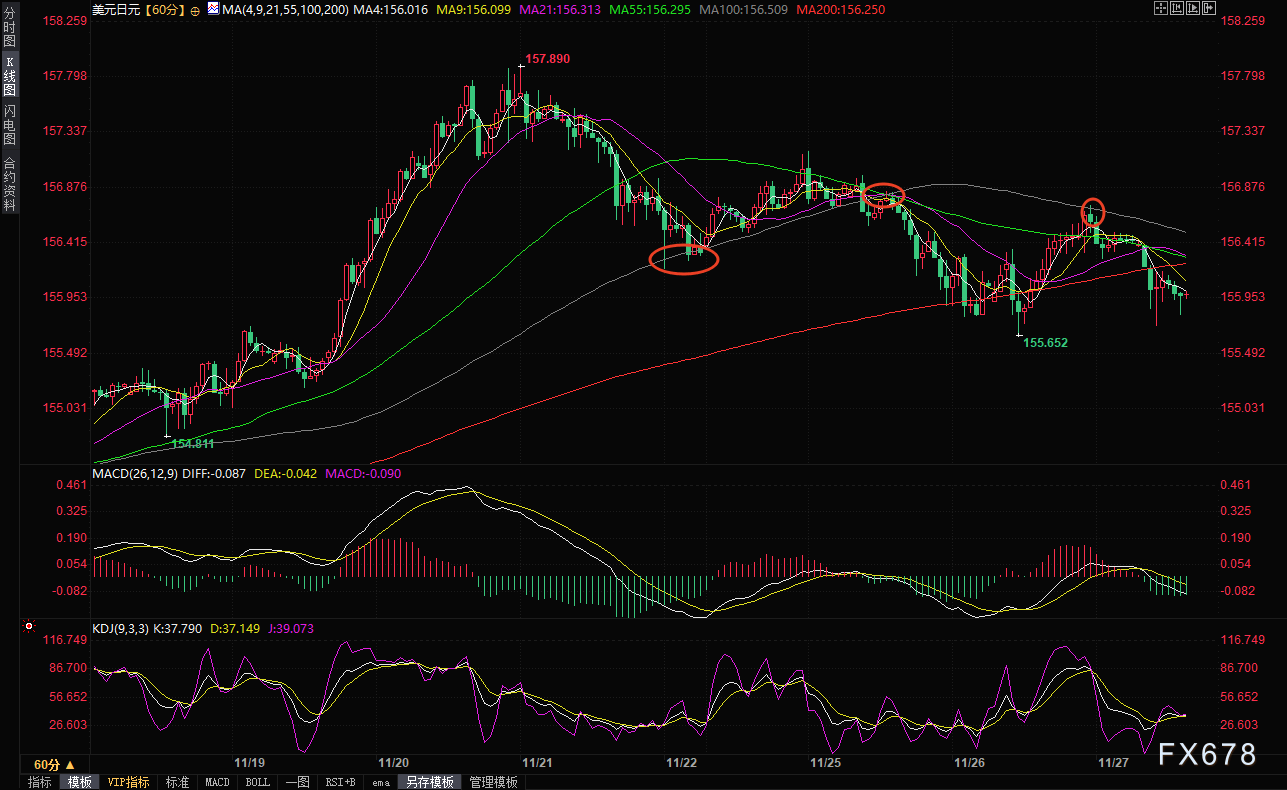1287x790 pixels.
Task: Apply the BOLL template
Action: (x=257, y=782)
